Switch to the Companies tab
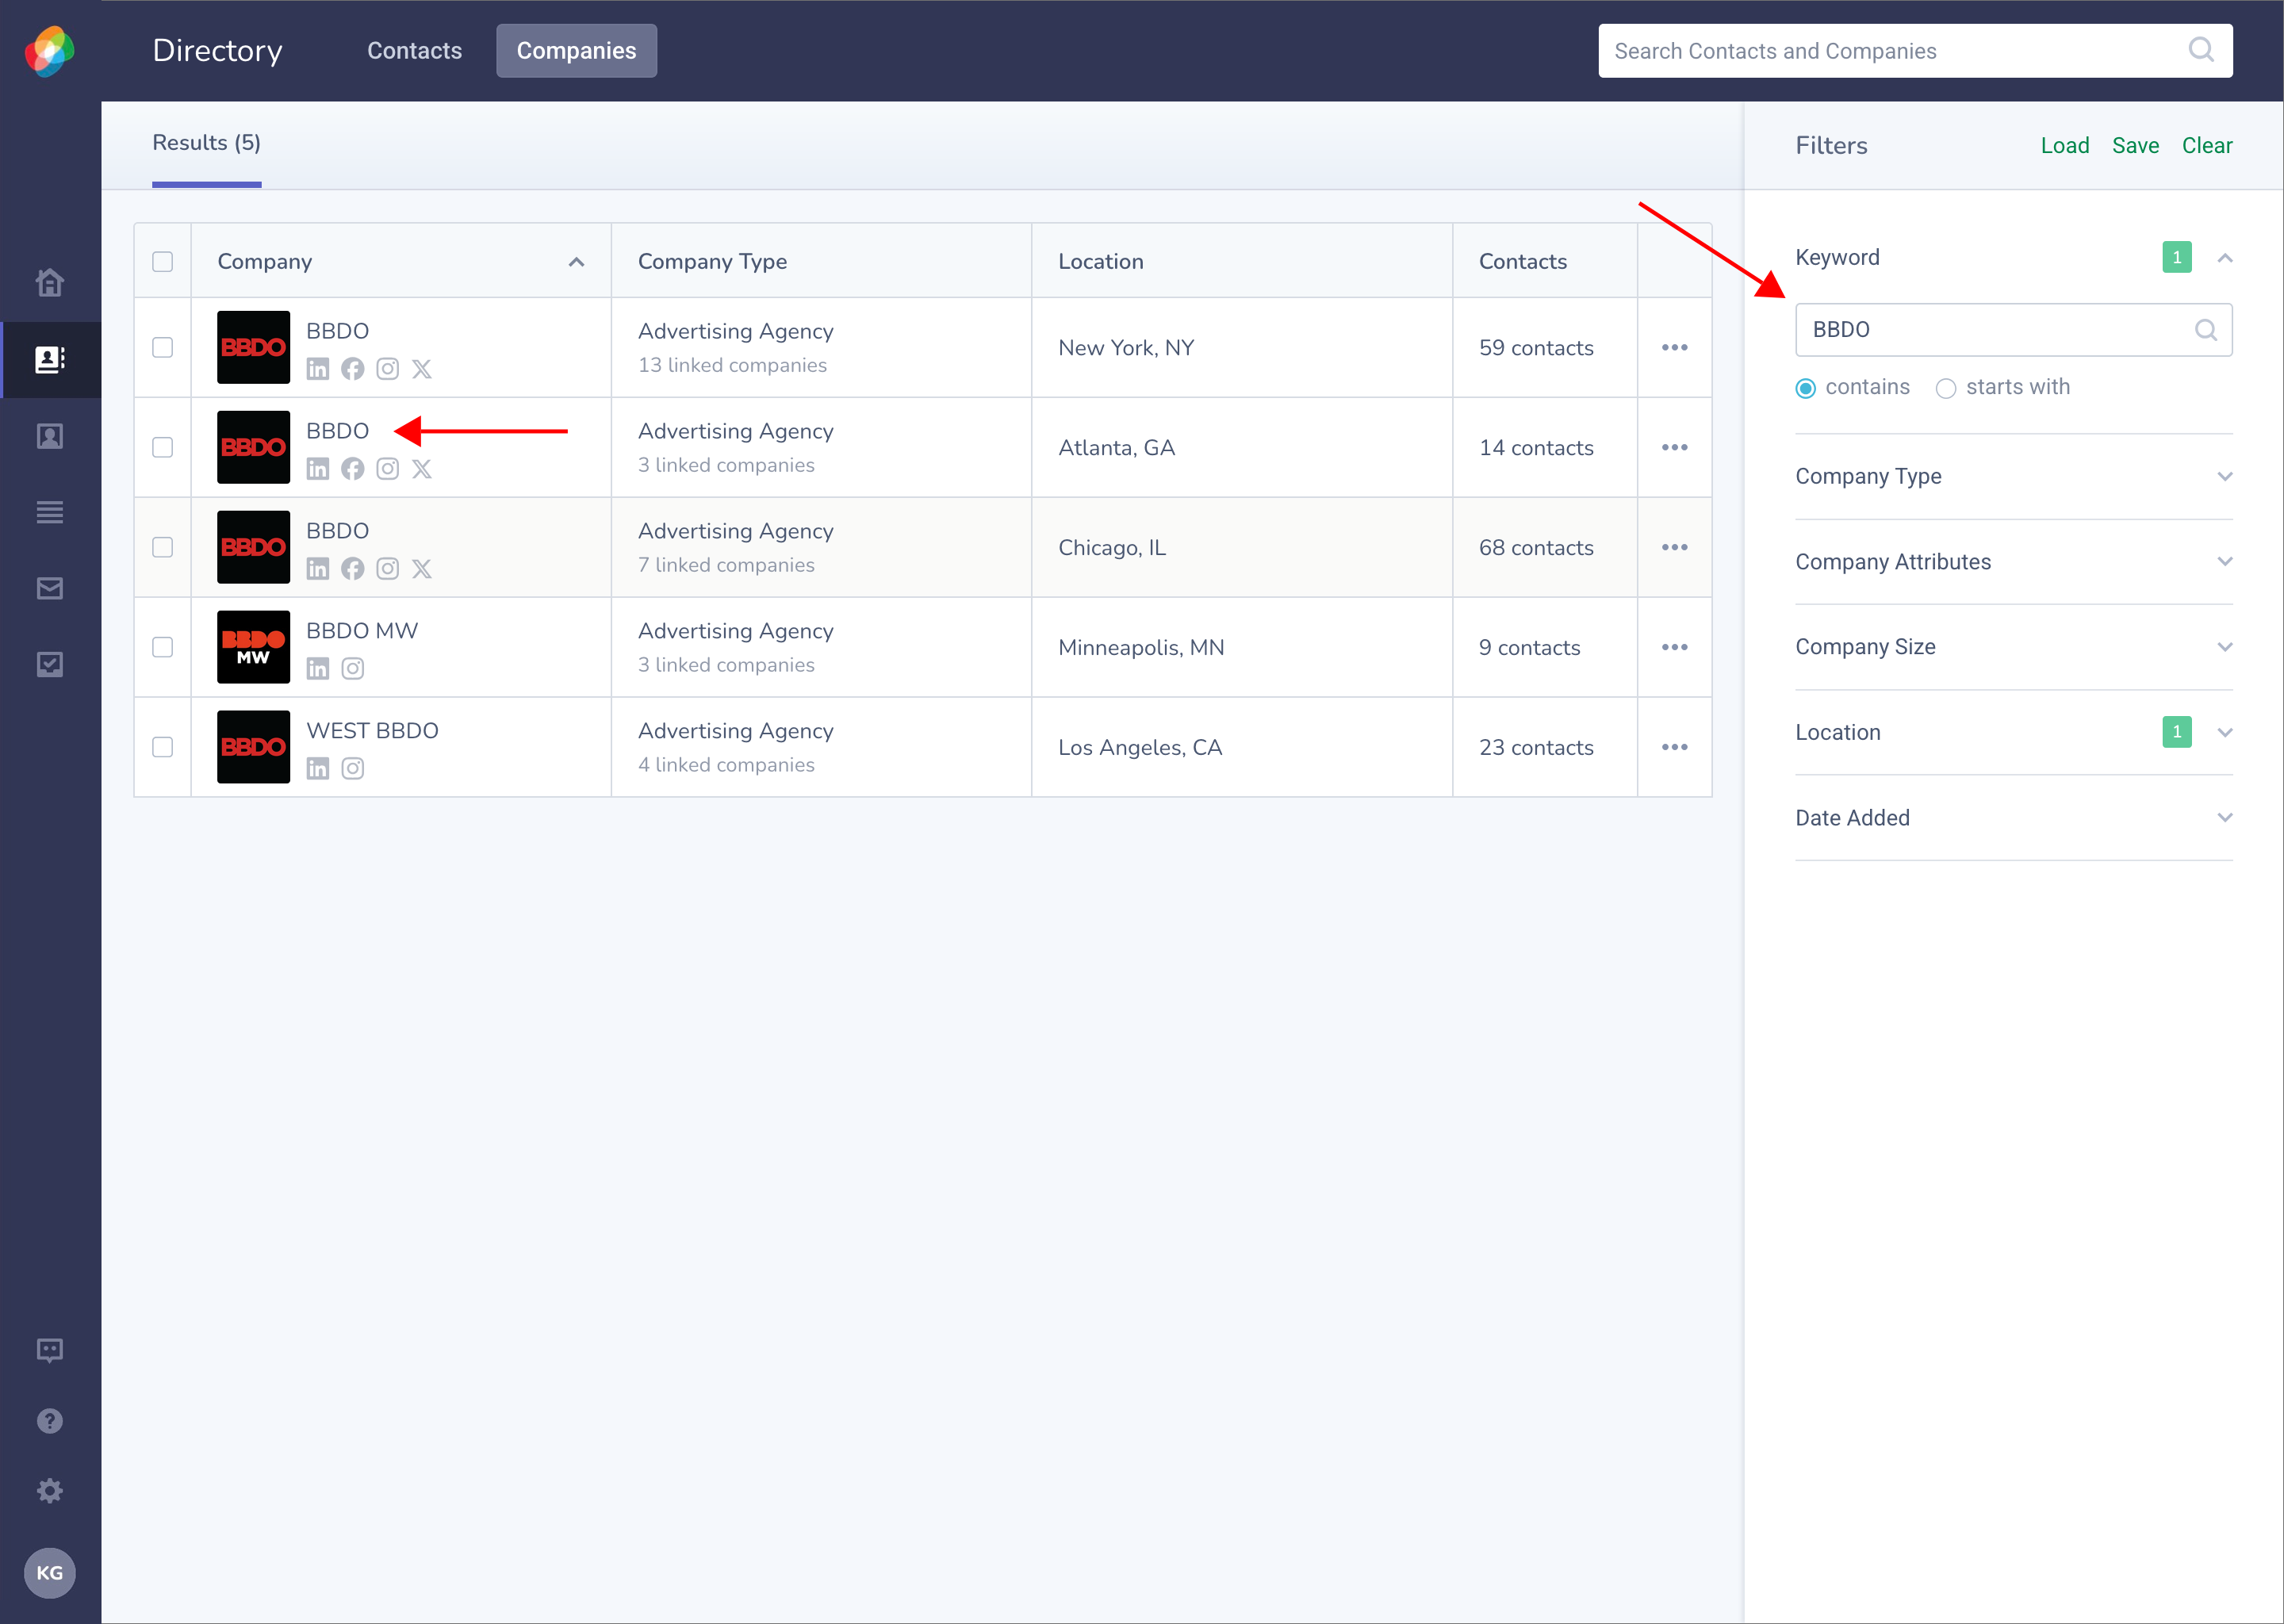The height and width of the screenshot is (1624, 2284). 577,51
